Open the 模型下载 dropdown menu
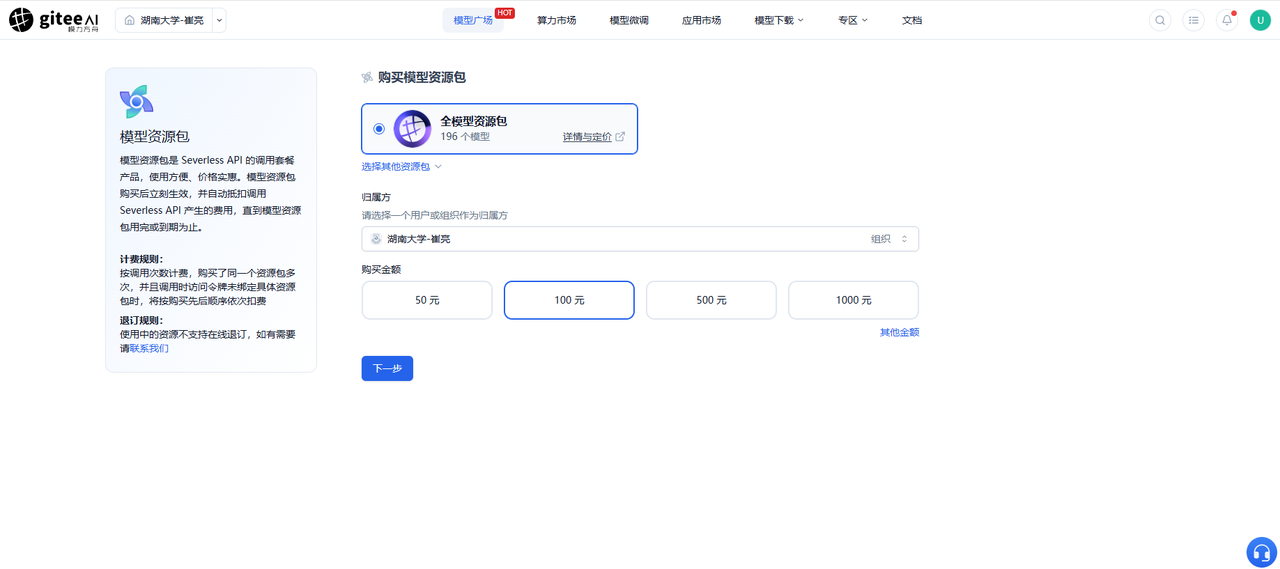The image size is (1280, 569). (x=779, y=20)
